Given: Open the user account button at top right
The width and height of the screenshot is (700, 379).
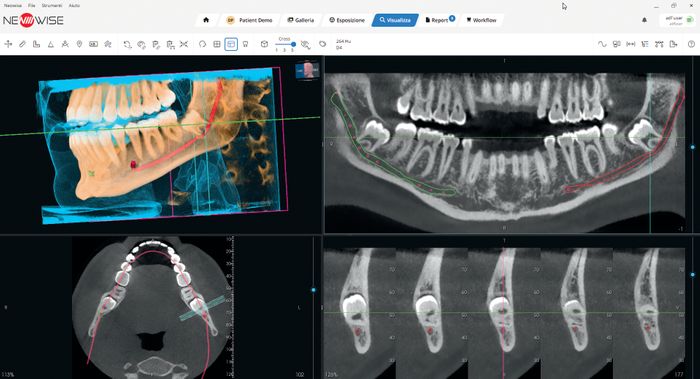Looking at the screenshot, I should (678, 20).
